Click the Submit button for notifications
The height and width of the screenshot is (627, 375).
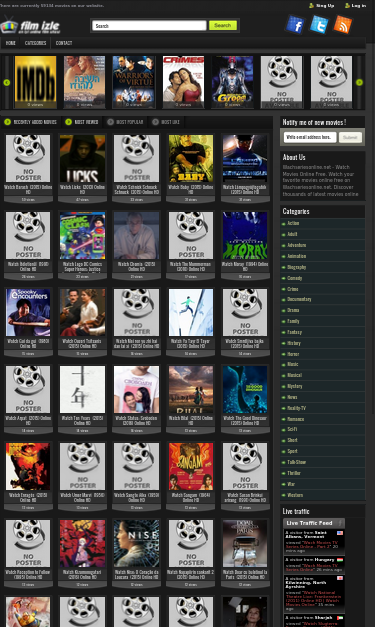350,137
